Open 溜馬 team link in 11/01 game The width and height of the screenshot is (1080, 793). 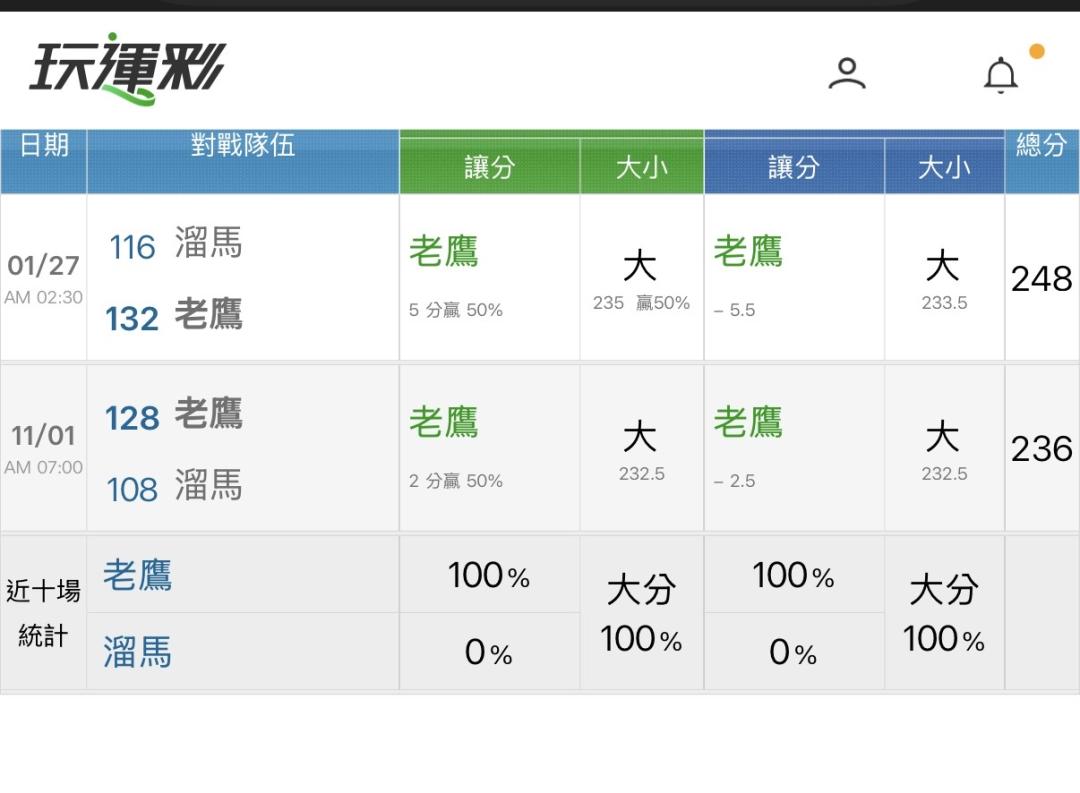click(x=208, y=487)
